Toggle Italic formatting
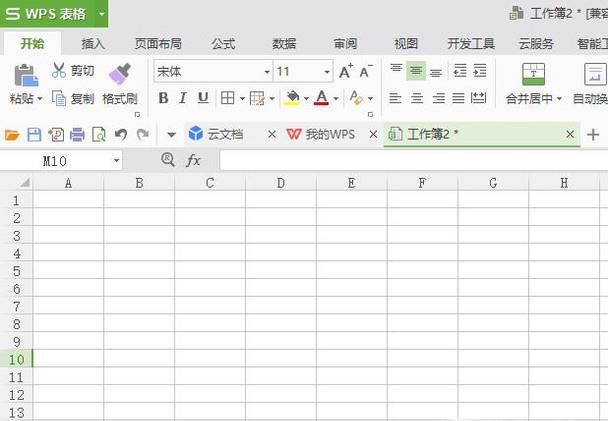Screen dimensions: 608x421 tap(183, 98)
